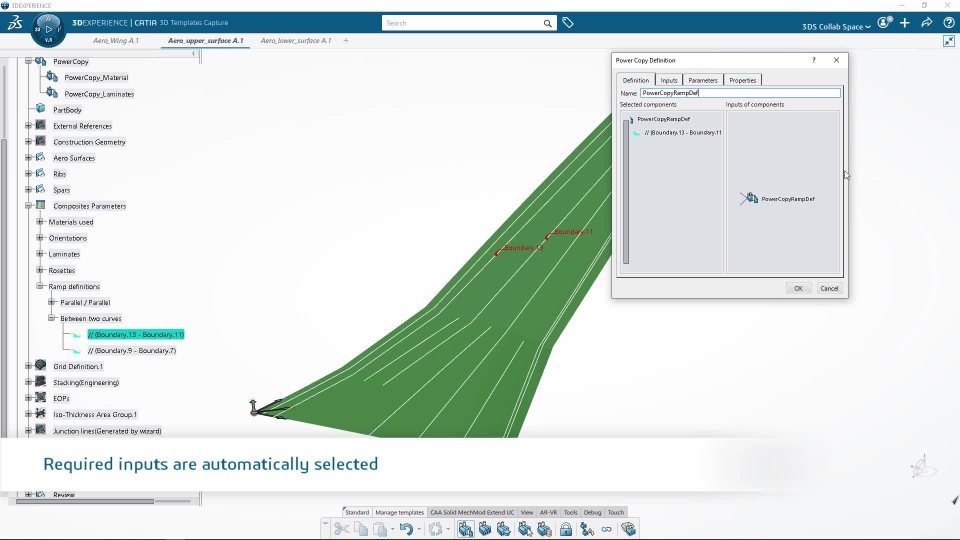Close the Power Copy Definition dialog

click(x=836, y=60)
